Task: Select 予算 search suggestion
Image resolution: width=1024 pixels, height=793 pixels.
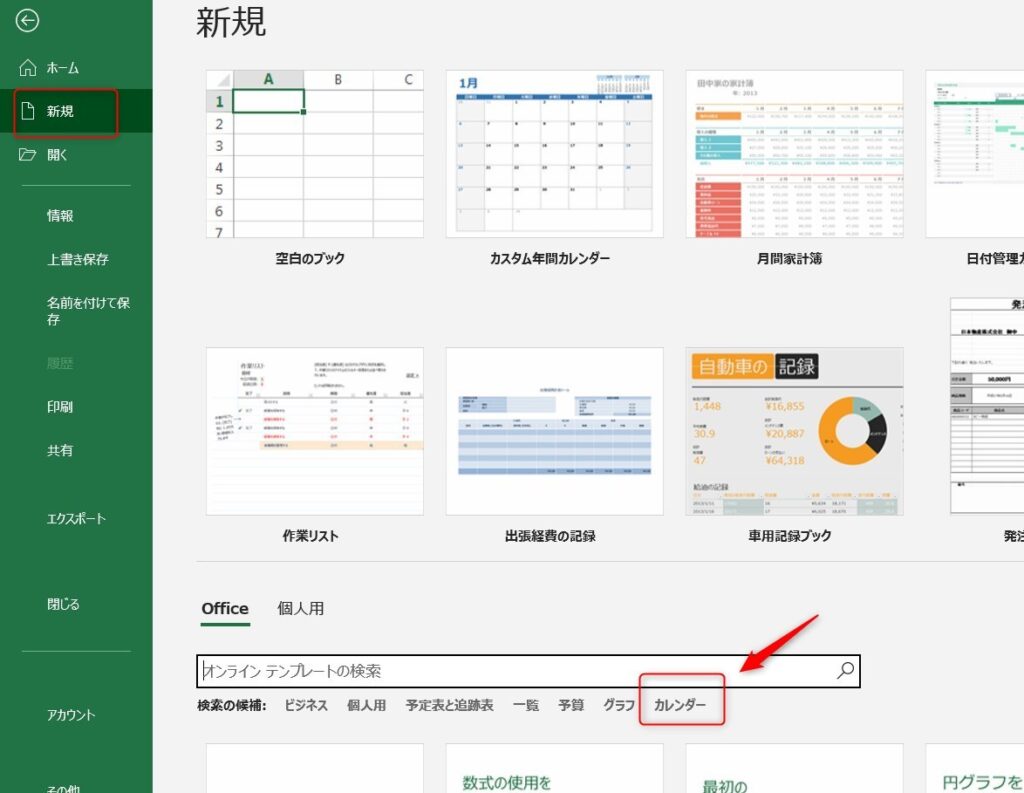Action: click(x=571, y=705)
